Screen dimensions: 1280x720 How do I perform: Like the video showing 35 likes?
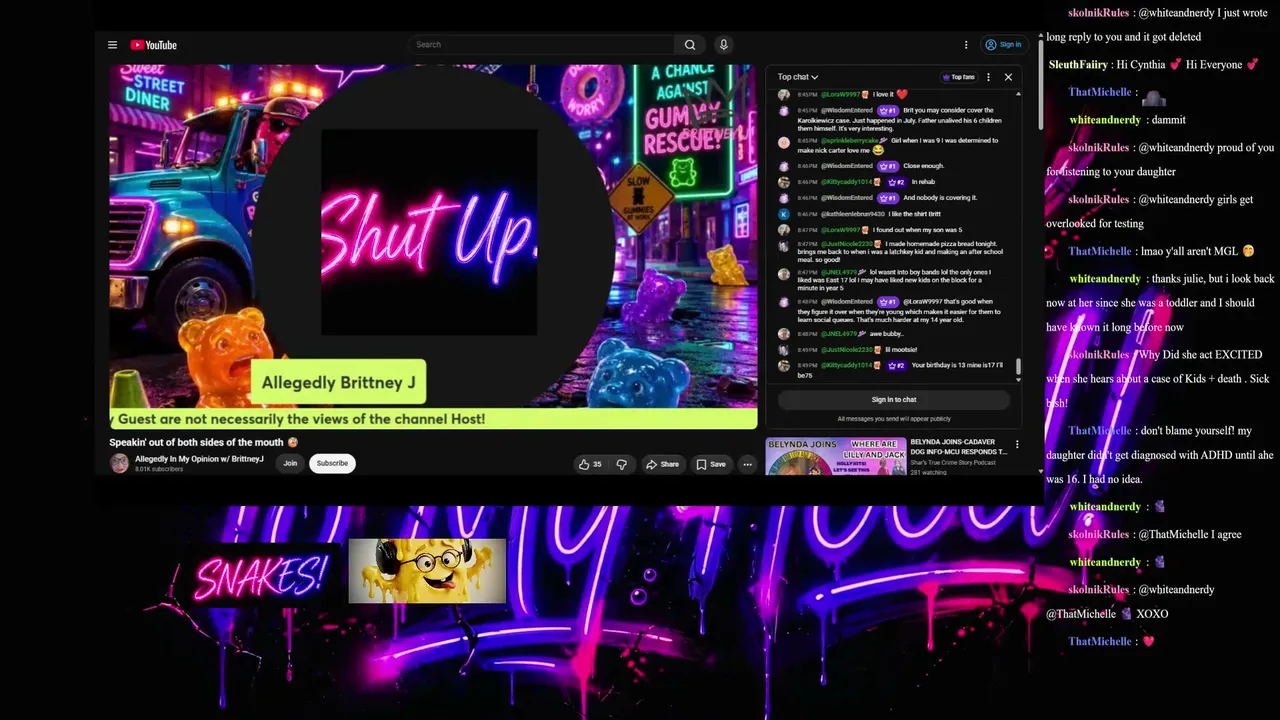pos(590,464)
